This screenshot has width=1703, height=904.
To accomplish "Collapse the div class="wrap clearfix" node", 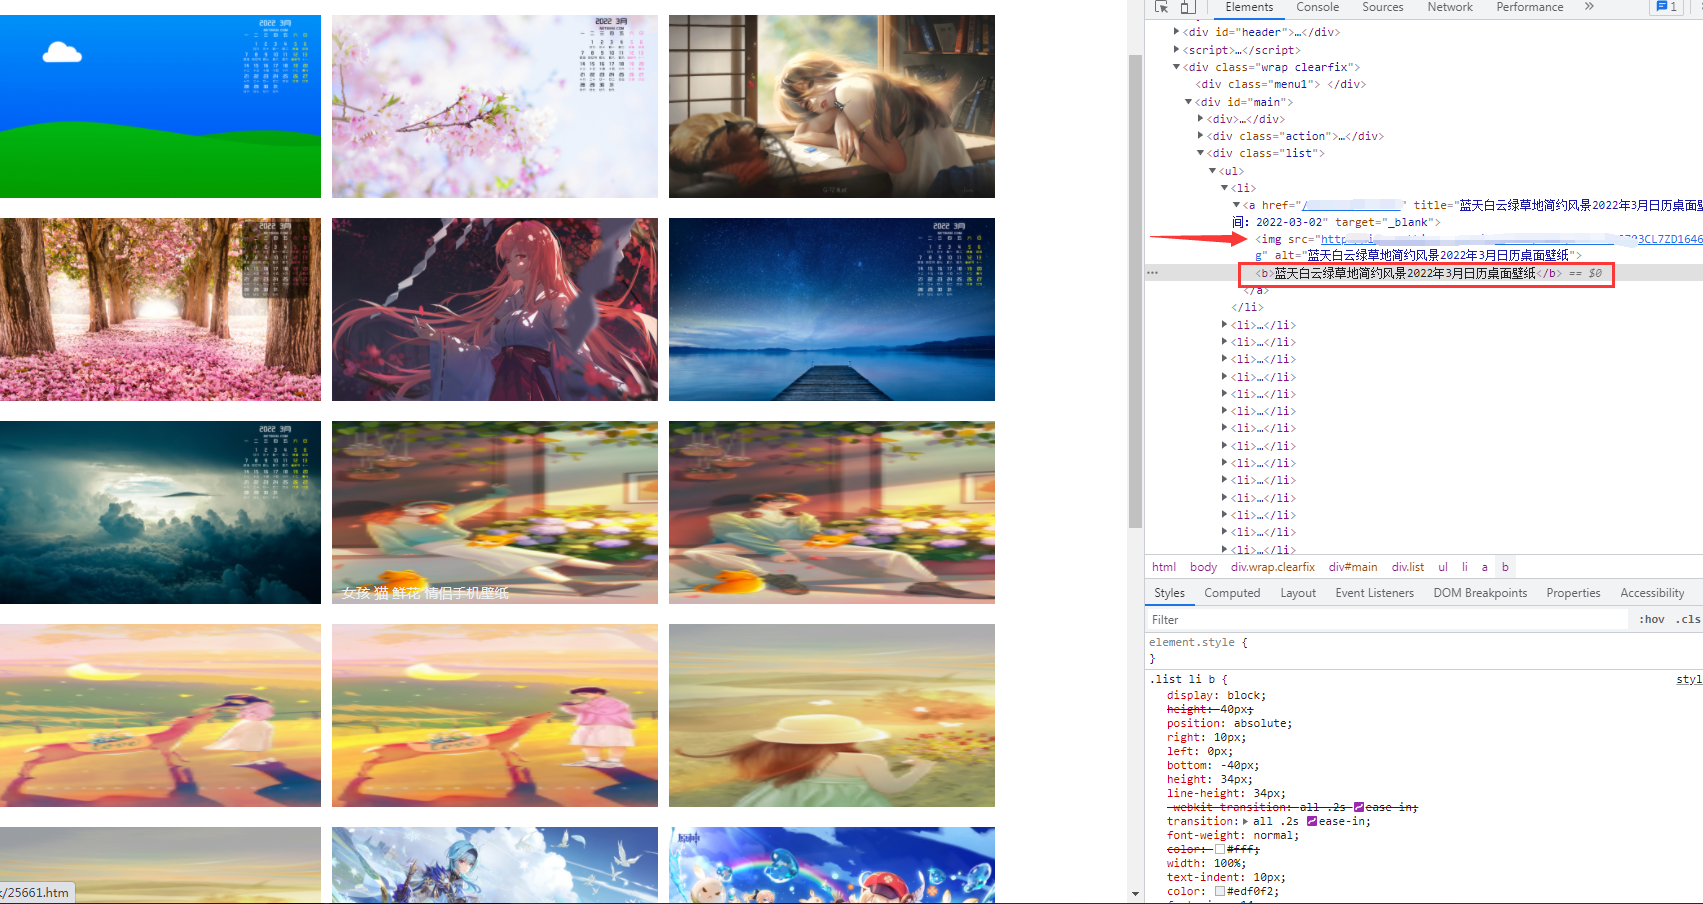I will tap(1176, 67).
